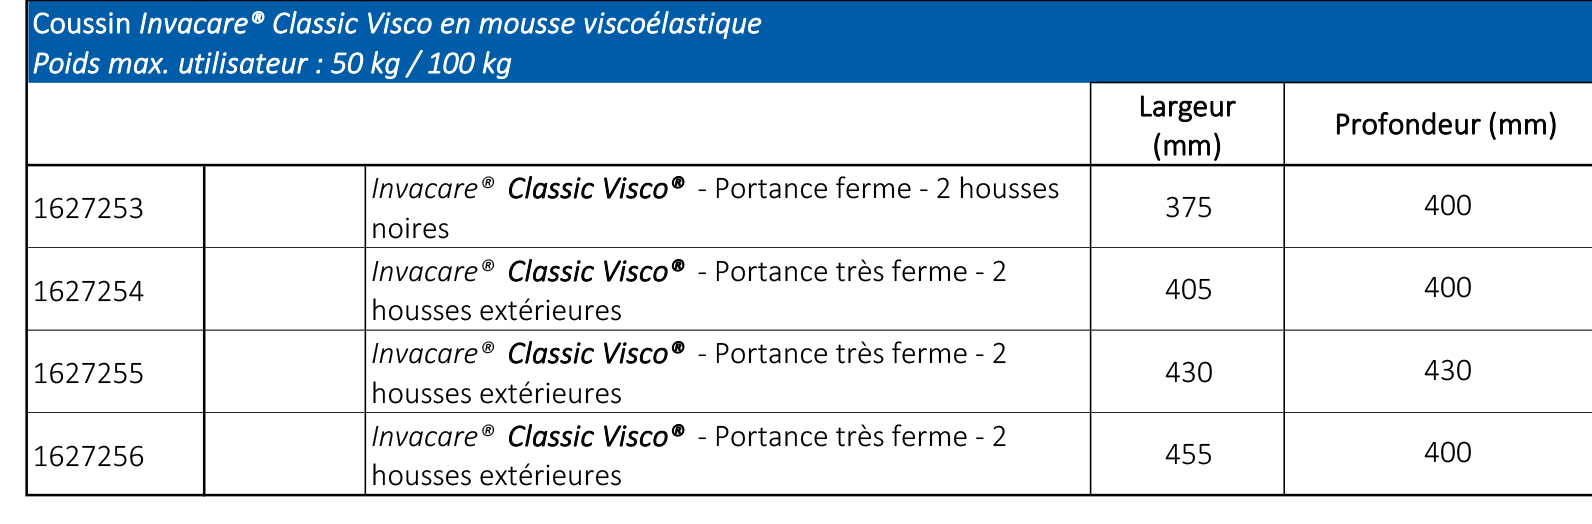This screenshot has height=524, width=1592.
Task: Click the width value 375
Action: tap(1188, 207)
